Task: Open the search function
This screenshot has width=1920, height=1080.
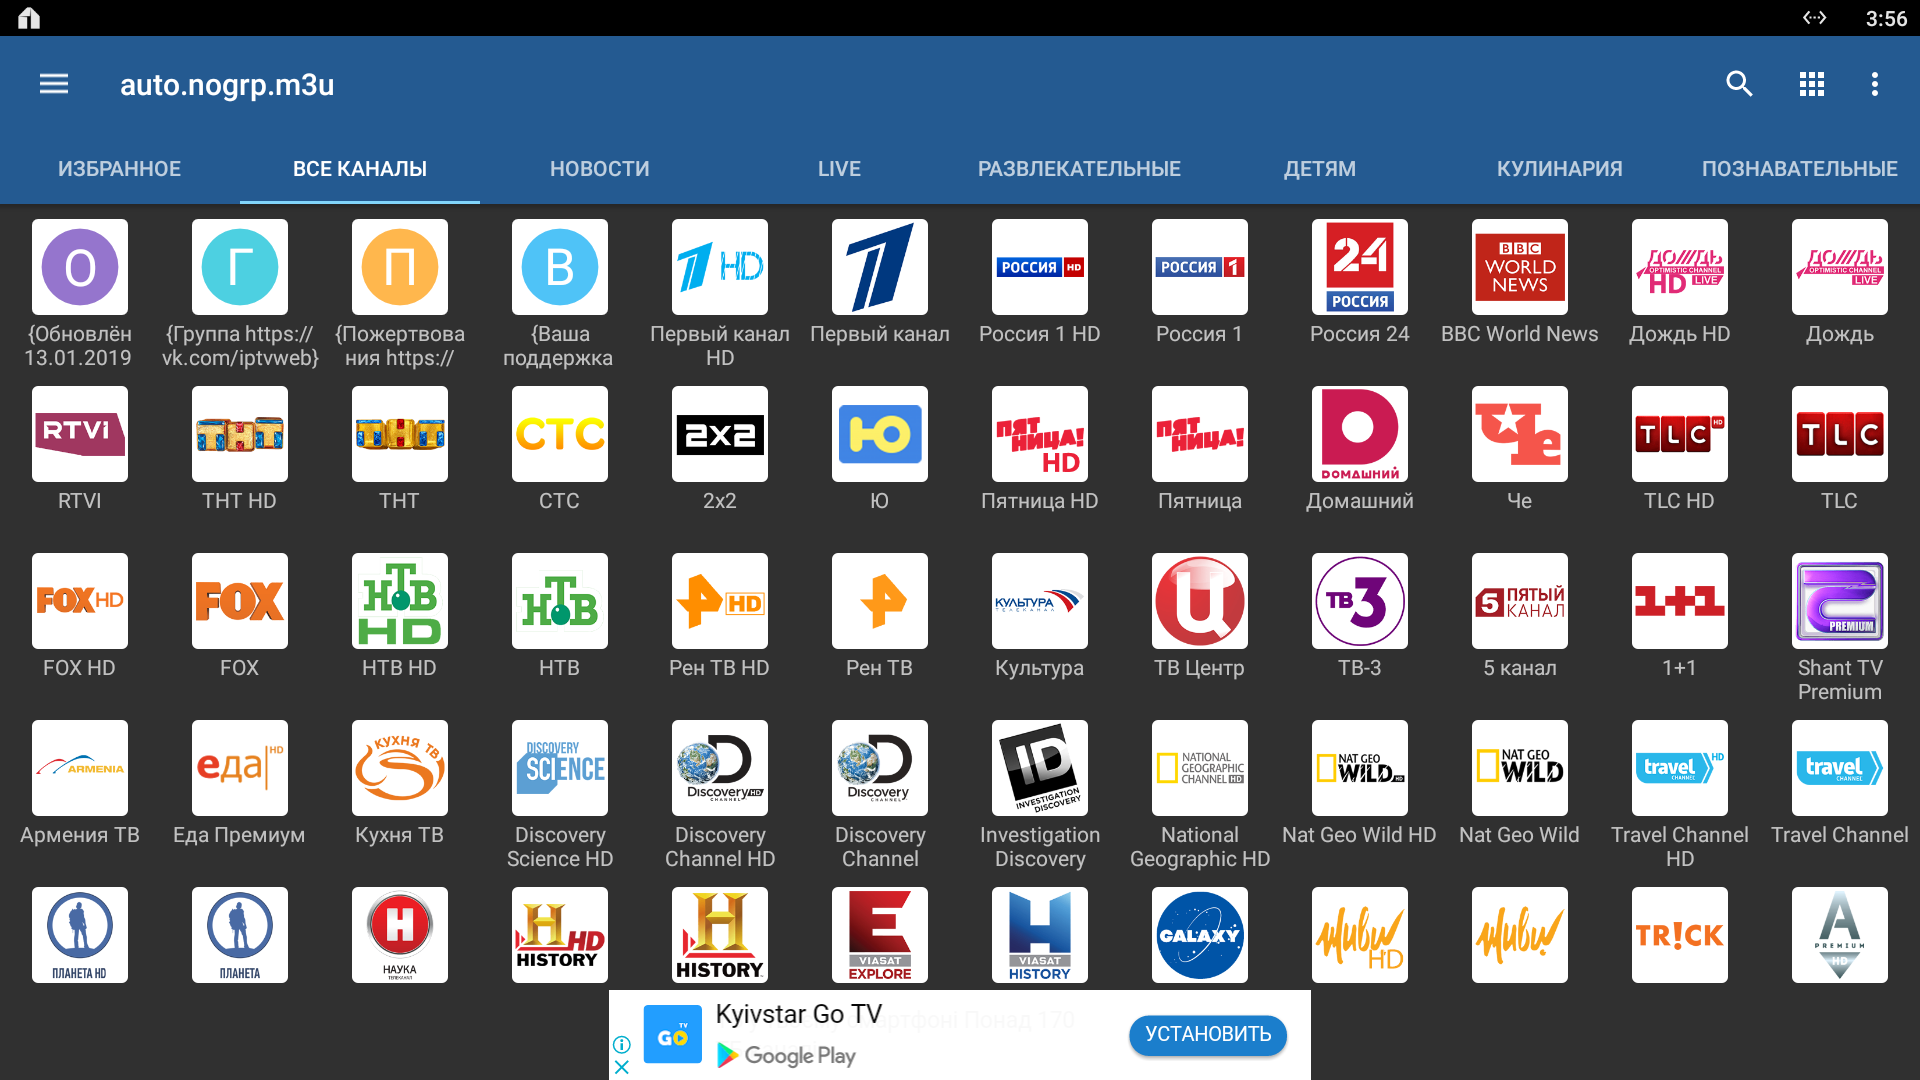Action: coord(1738,84)
